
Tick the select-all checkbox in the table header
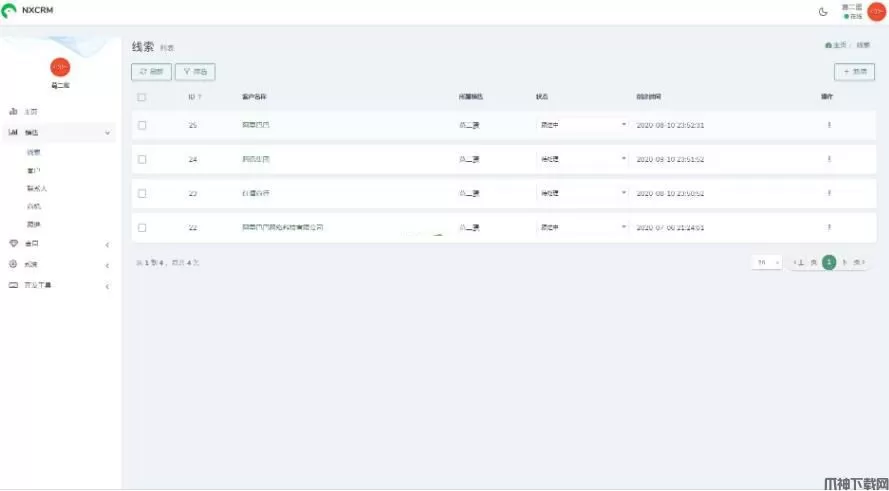pyautogui.click(x=142, y=97)
